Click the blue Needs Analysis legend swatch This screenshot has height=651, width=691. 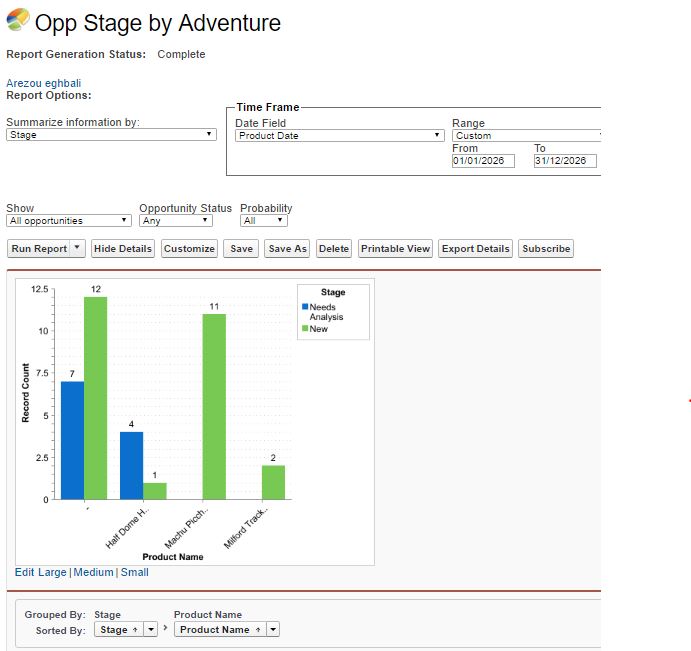[x=305, y=307]
